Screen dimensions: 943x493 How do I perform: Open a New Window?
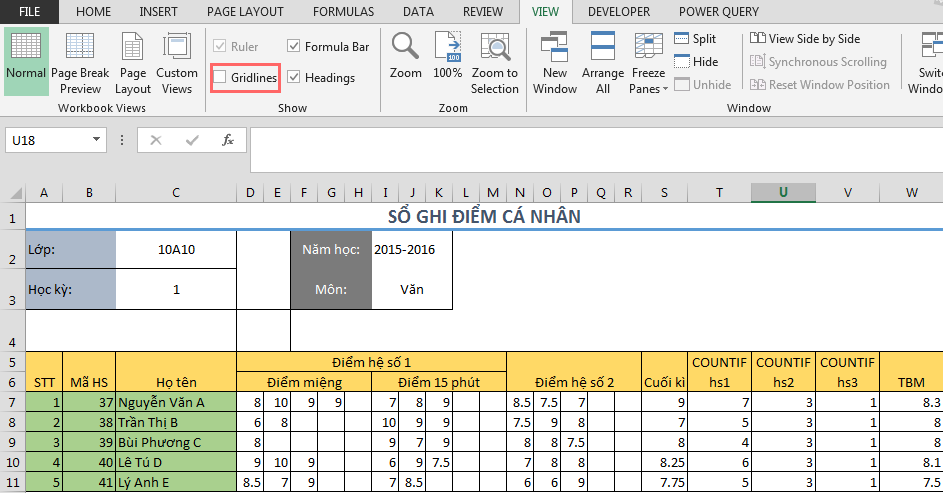coord(555,60)
